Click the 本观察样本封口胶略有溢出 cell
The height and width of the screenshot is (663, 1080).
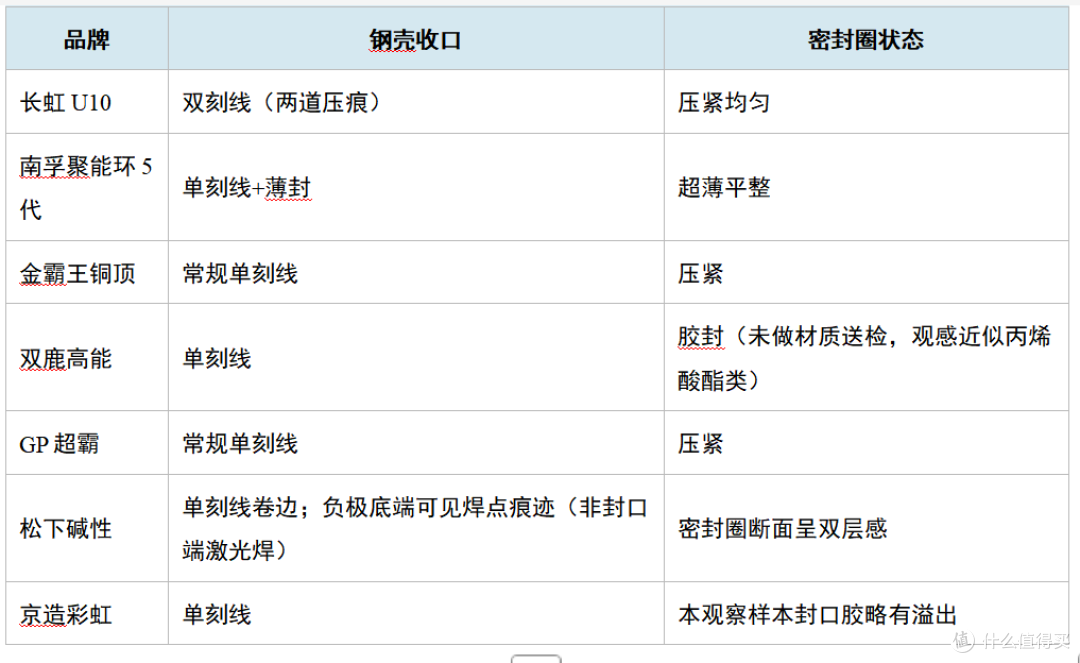tap(866, 613)
